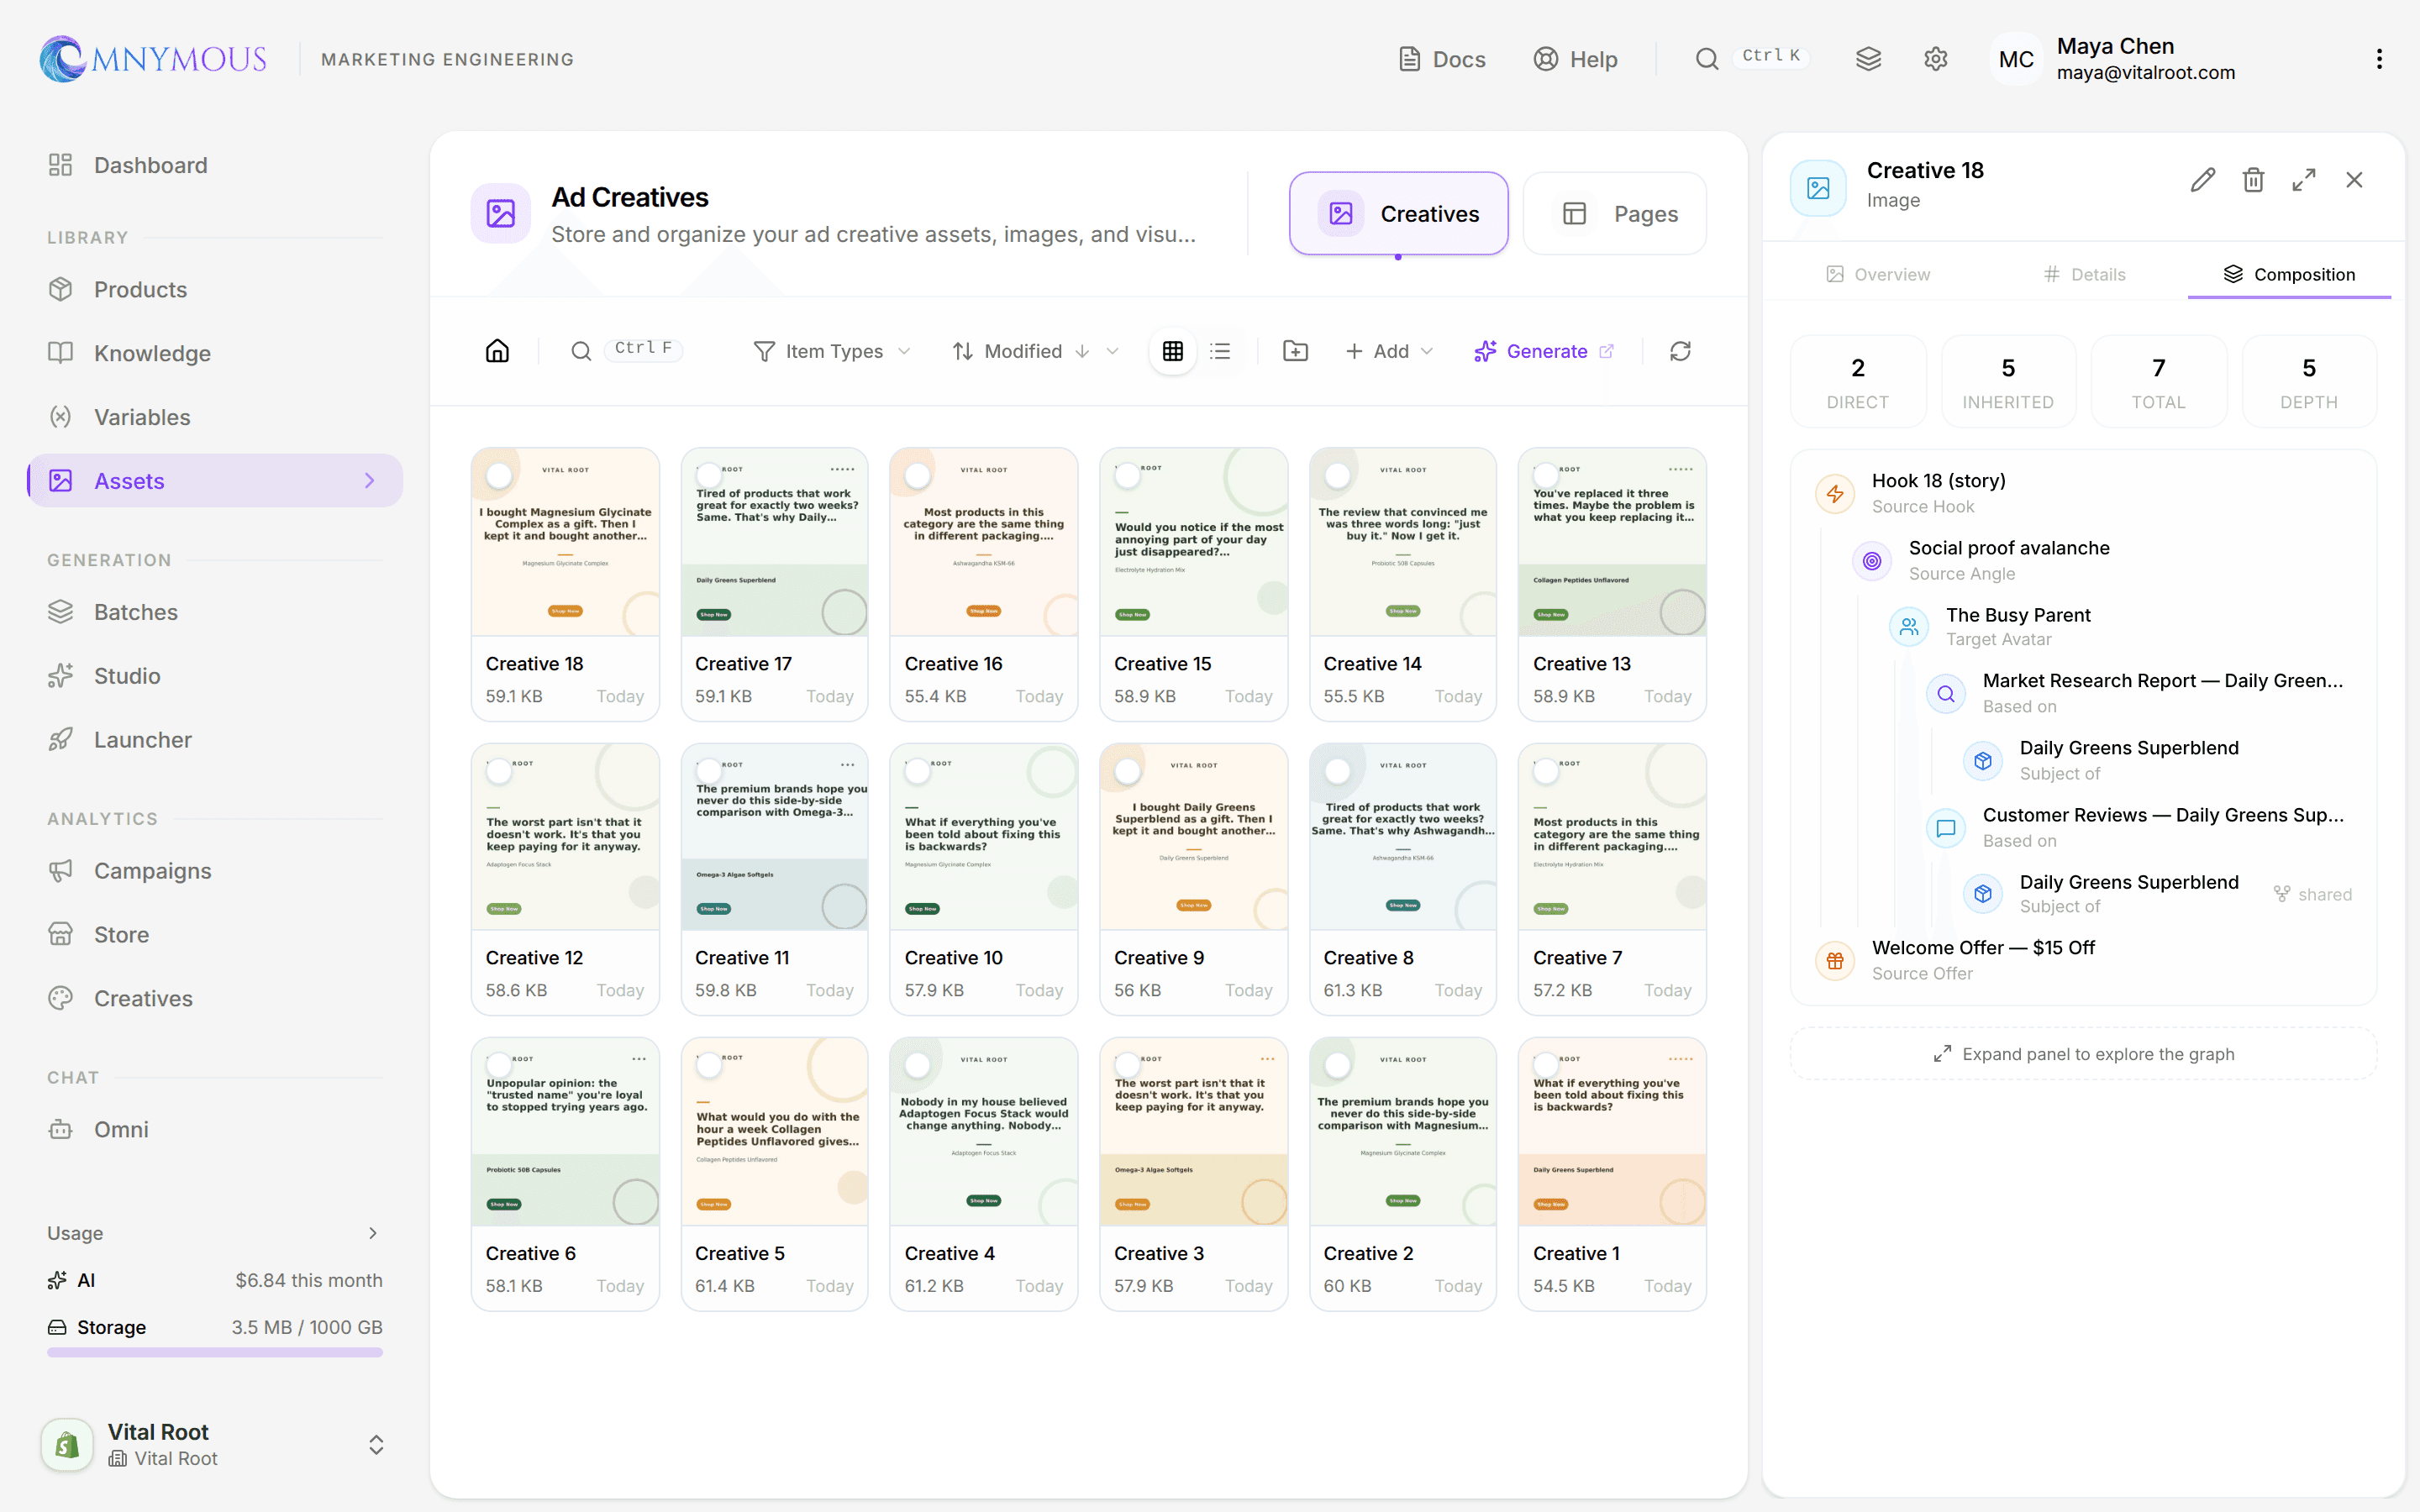Click the Generate button
The width and height of the screenshot is (2420, 1512).
coord(1543,351)
